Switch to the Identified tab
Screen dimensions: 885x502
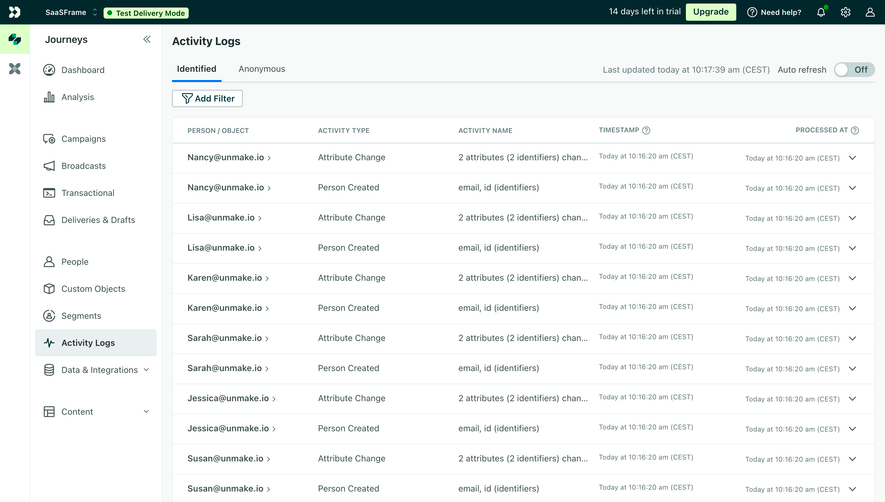tap(196, 69)
